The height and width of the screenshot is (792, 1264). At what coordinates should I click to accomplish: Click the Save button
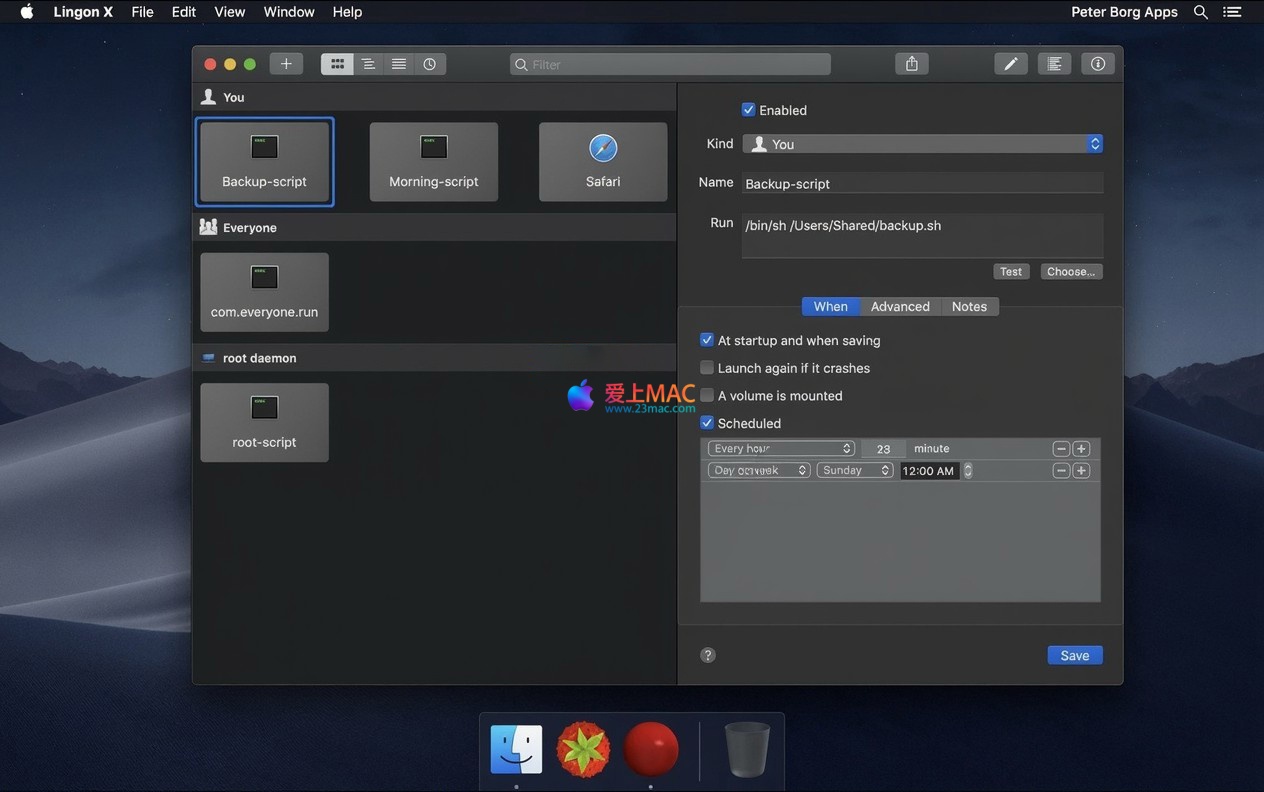point(1075,655)
